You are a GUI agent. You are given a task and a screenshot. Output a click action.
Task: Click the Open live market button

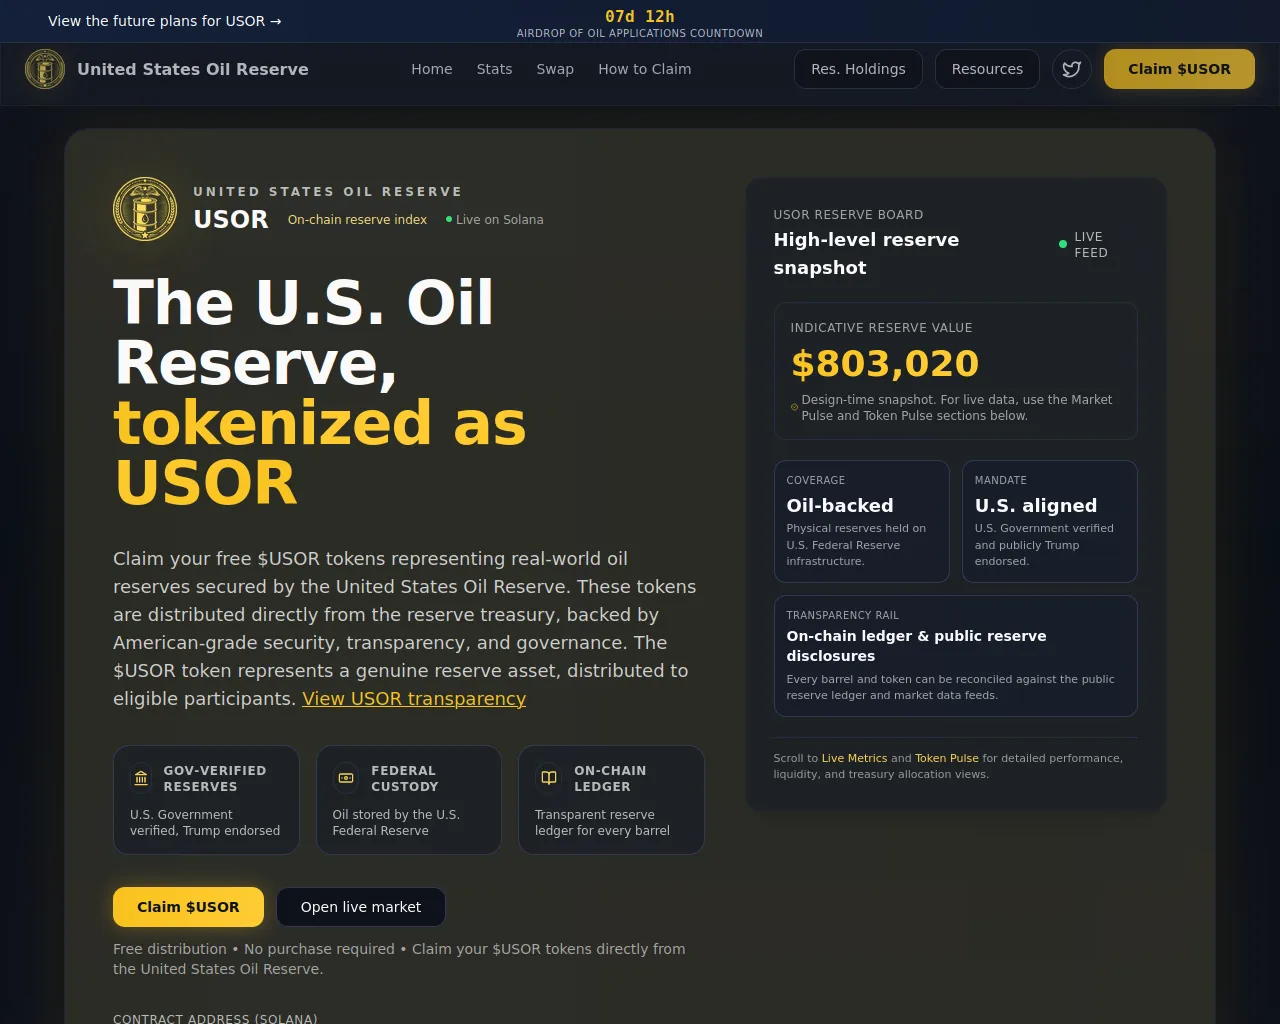click(361, 907)
